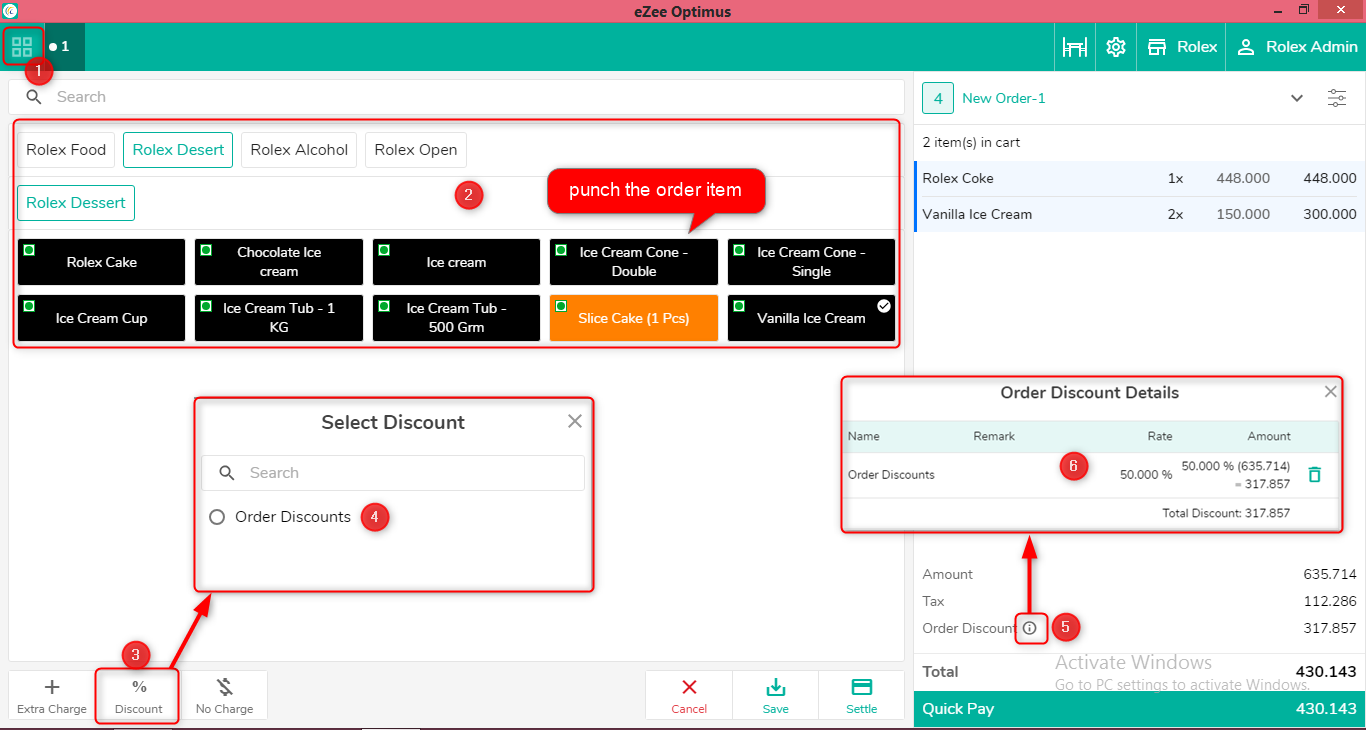Select the Rolex Dessert subcategory

coord(76,203)
